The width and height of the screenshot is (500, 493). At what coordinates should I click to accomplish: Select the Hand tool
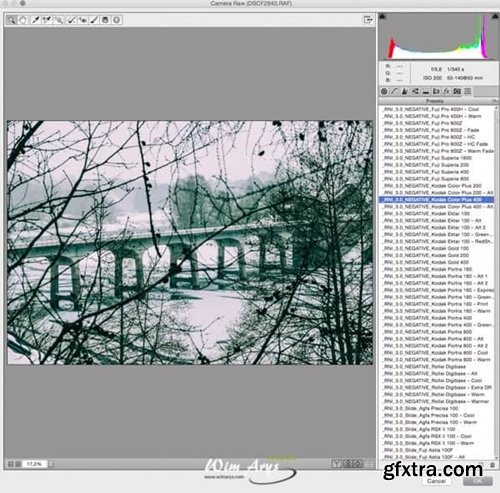click(x=23, y=20)
